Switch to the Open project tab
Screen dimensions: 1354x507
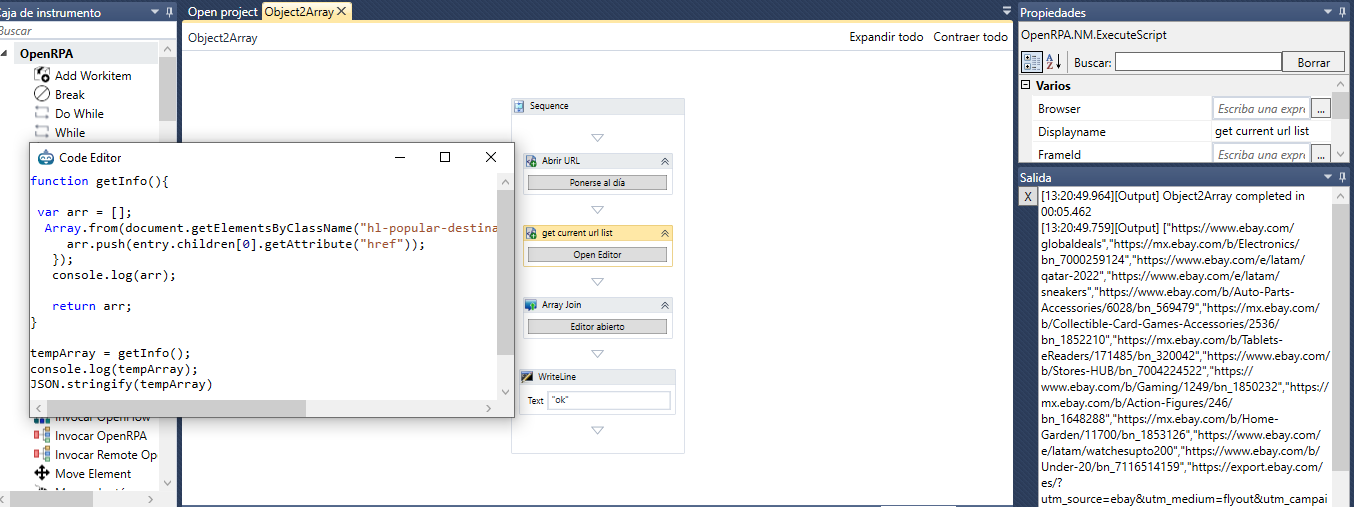(223, 12)
